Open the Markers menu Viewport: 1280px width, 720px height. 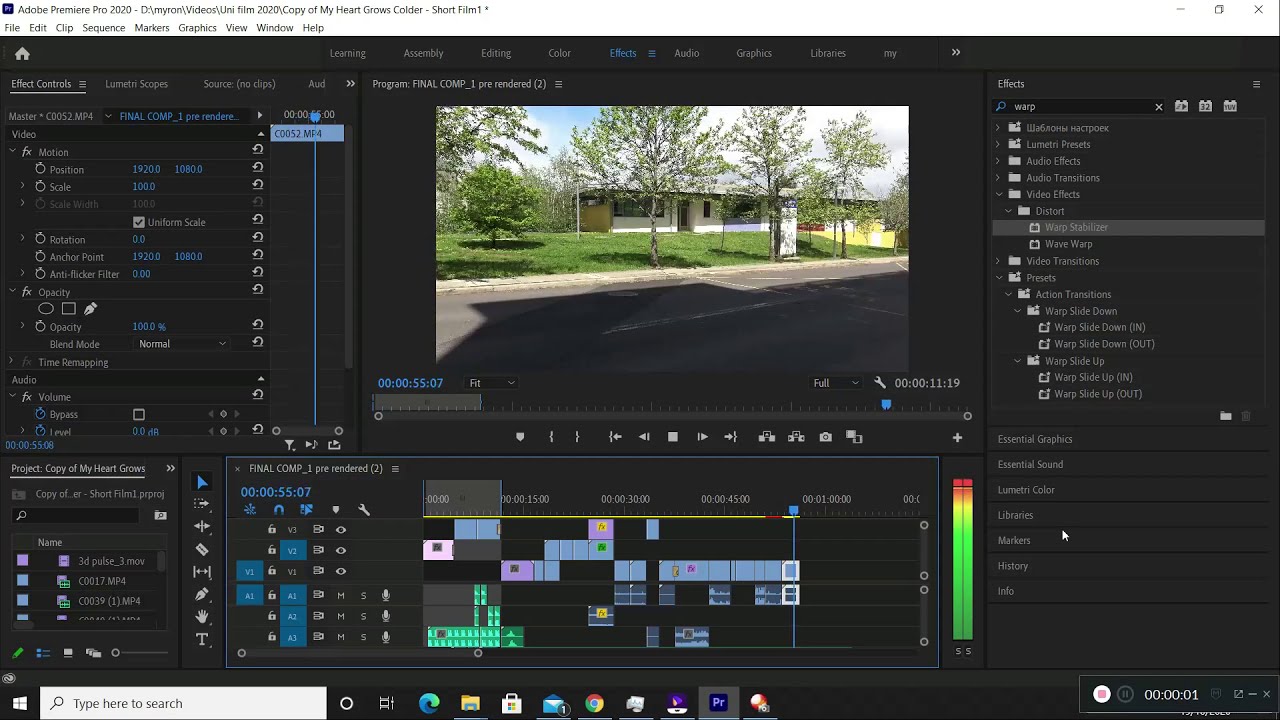(152, 28)
